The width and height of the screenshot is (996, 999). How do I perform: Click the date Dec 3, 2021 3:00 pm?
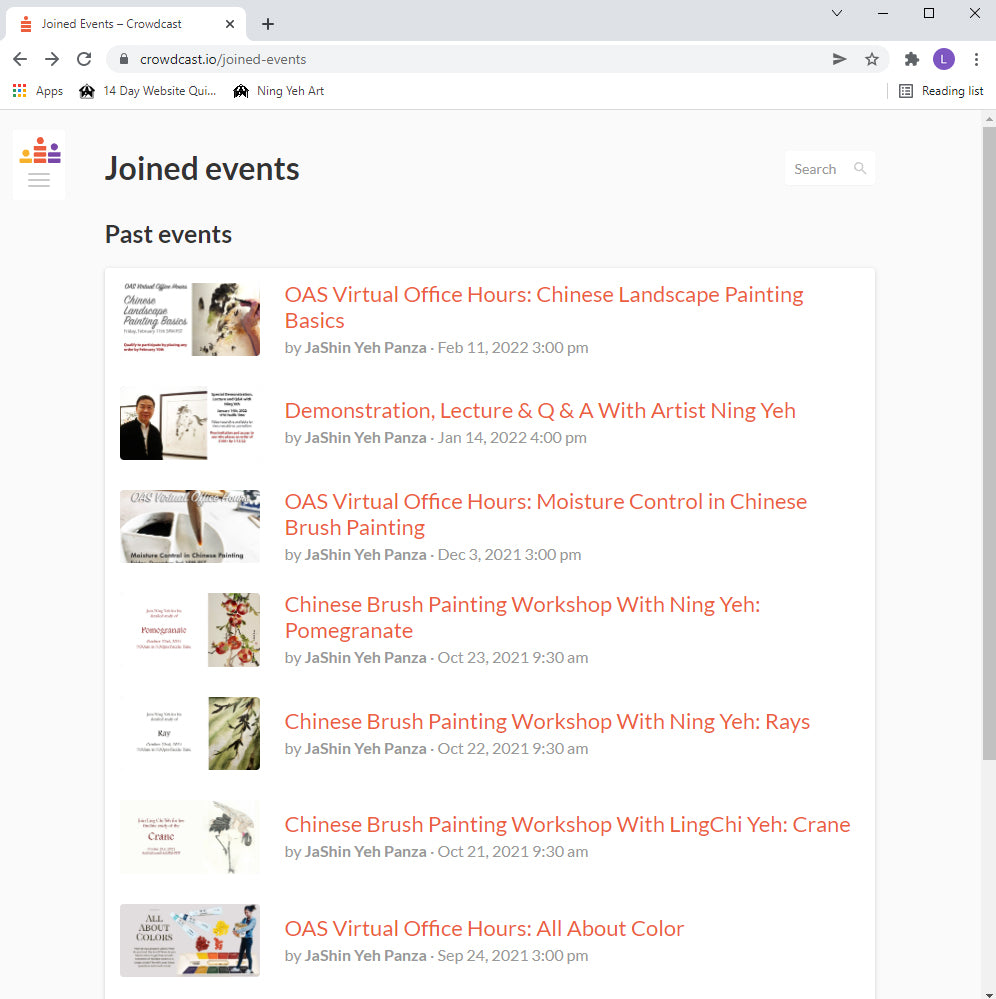[x=509, y=555]
